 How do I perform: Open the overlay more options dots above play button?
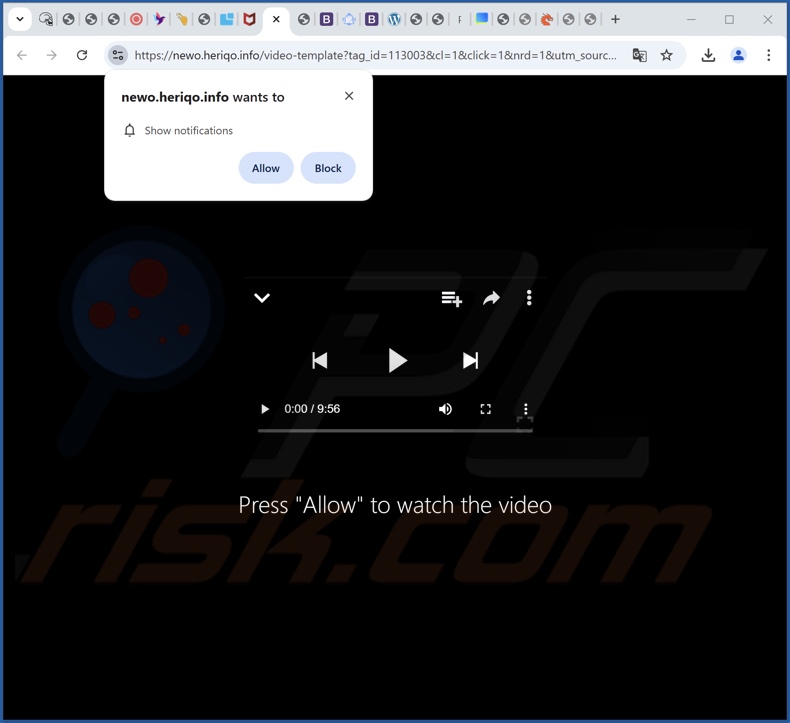tap(529, 298)
